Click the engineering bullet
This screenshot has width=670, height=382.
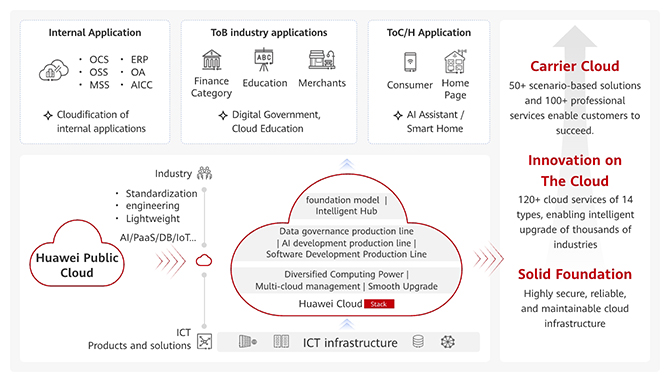[153, 206]
